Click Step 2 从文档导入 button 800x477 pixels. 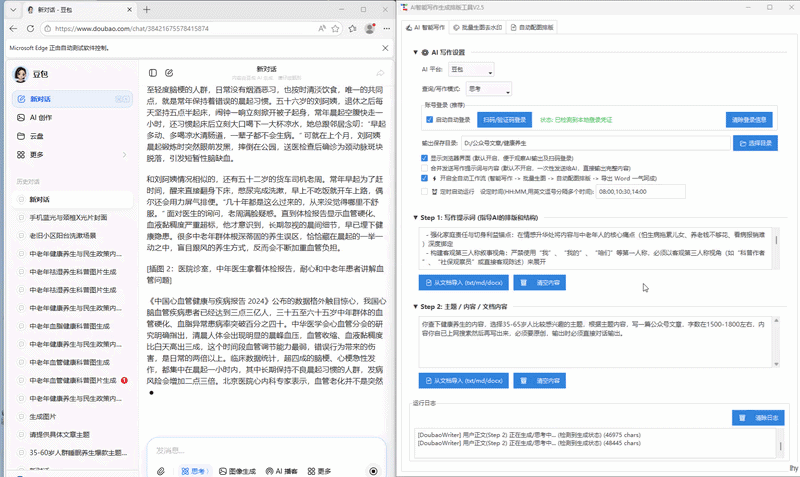464,381
